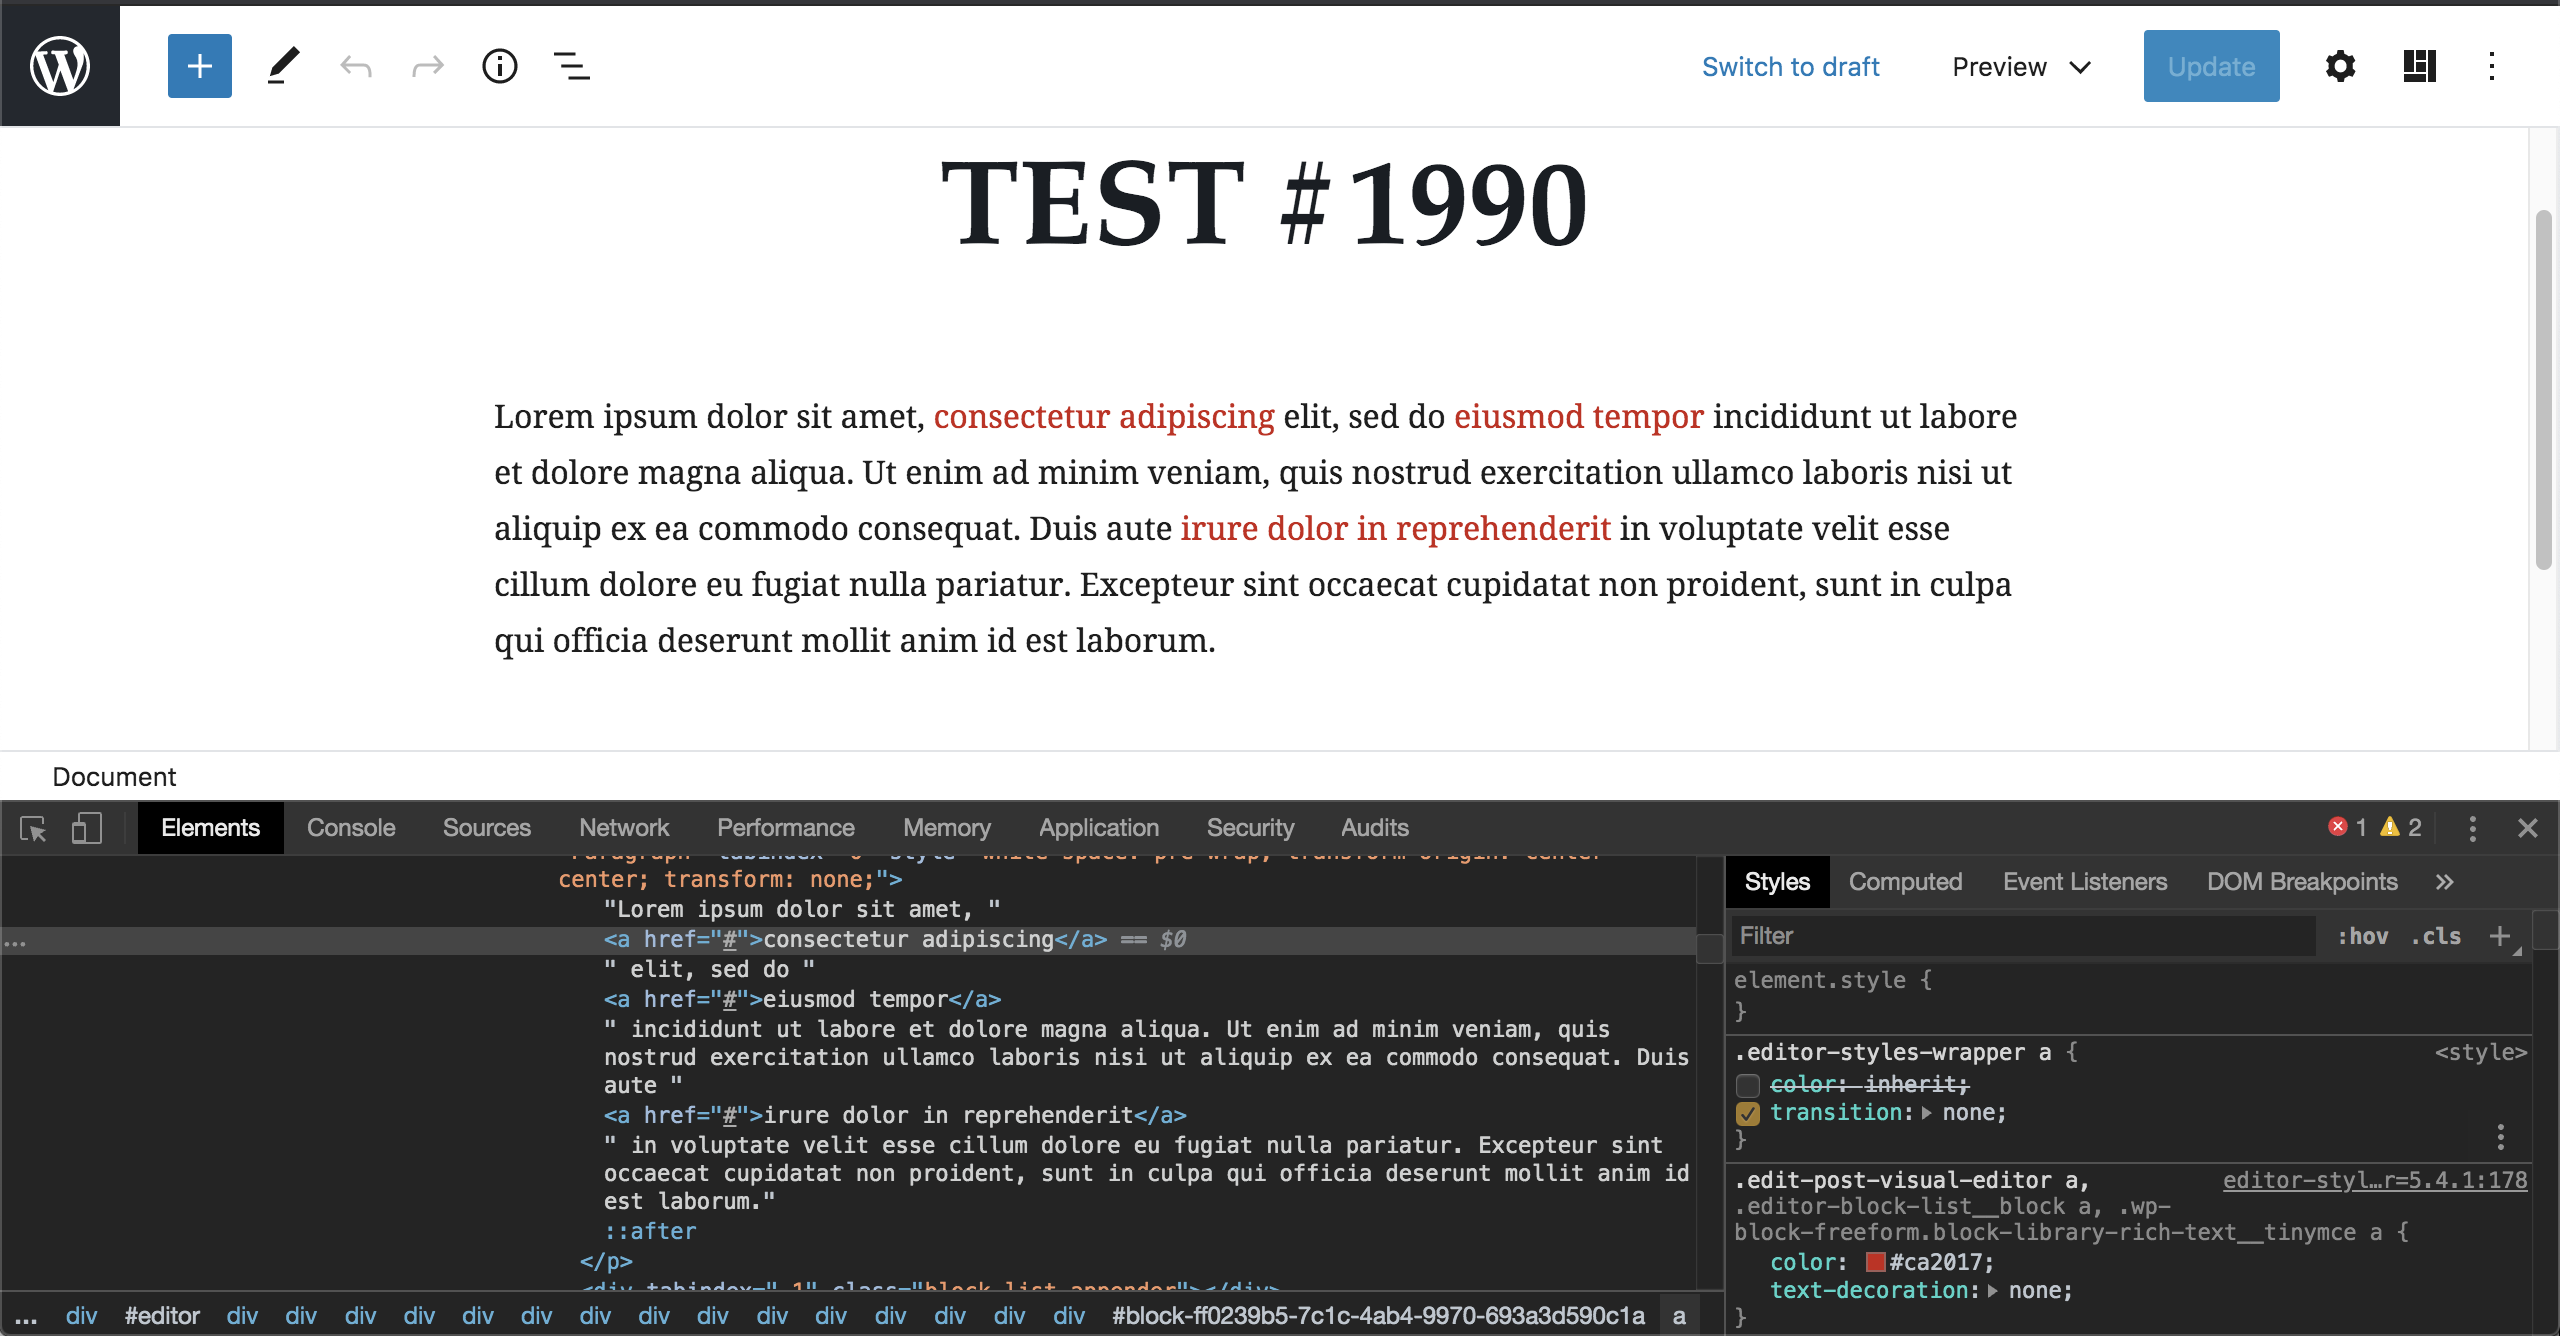
Task: Click the 'consectetur adipiscing' link in paragraph
Action: 1104,416
